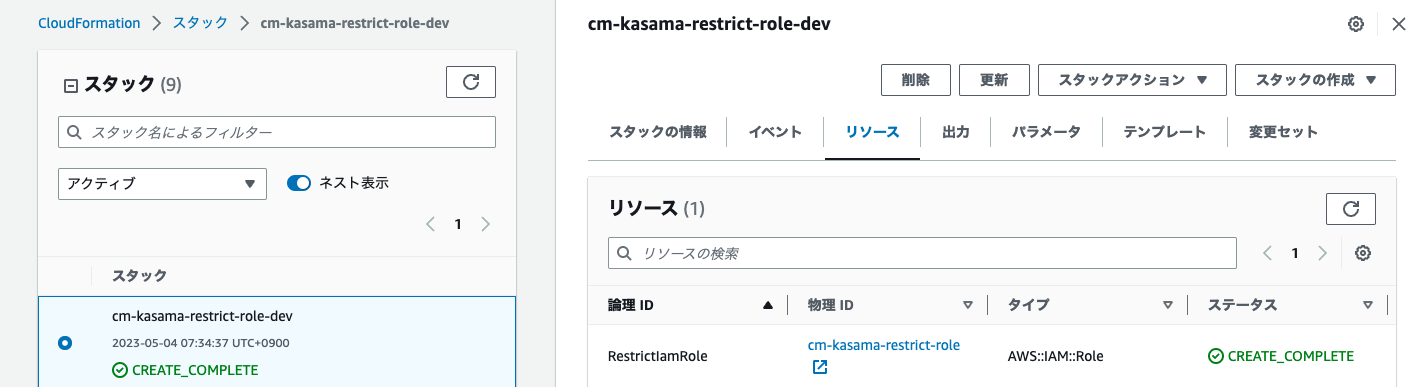Screen dimensions: 1416x387
Task: Expand the スタックの作成 dropdown
Action: [x=1315, y=80]
